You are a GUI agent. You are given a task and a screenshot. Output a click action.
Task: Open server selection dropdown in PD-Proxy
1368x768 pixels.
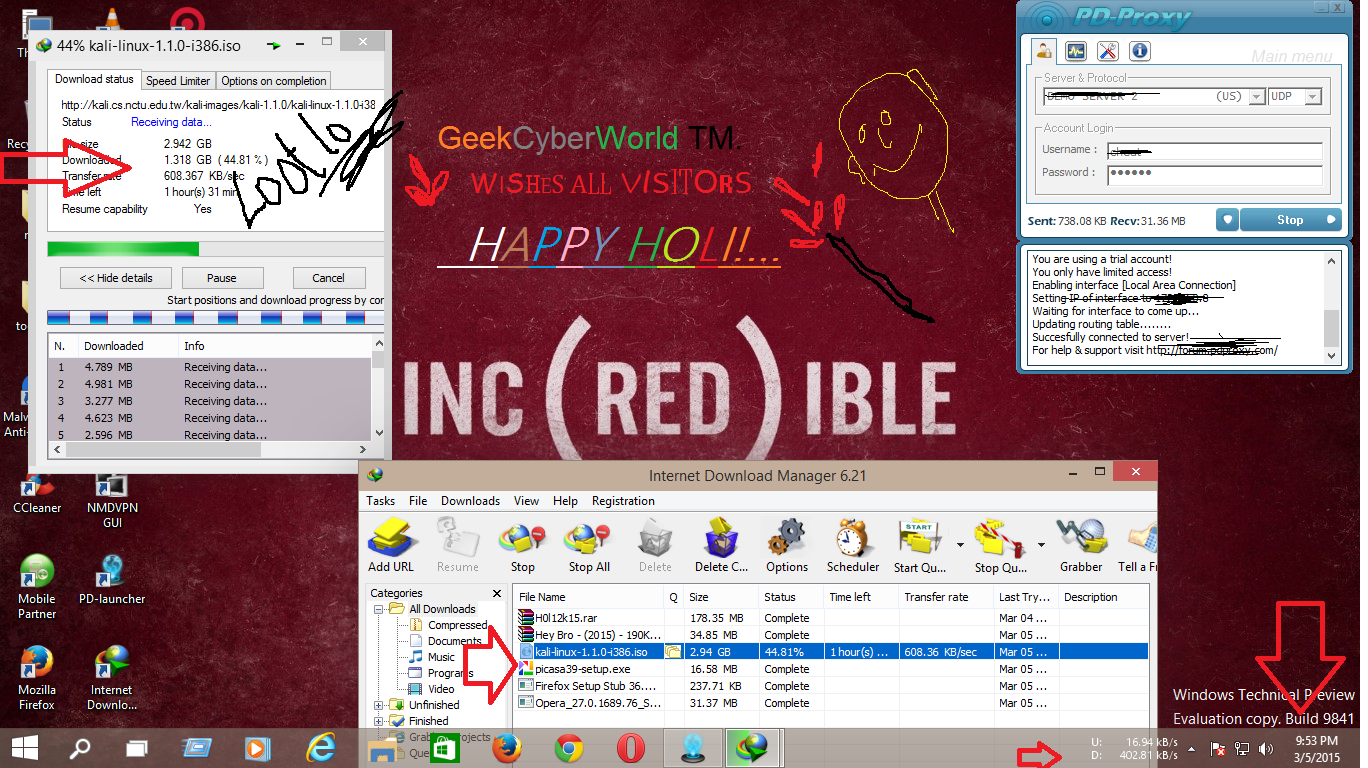click(x=1256, y=97)
